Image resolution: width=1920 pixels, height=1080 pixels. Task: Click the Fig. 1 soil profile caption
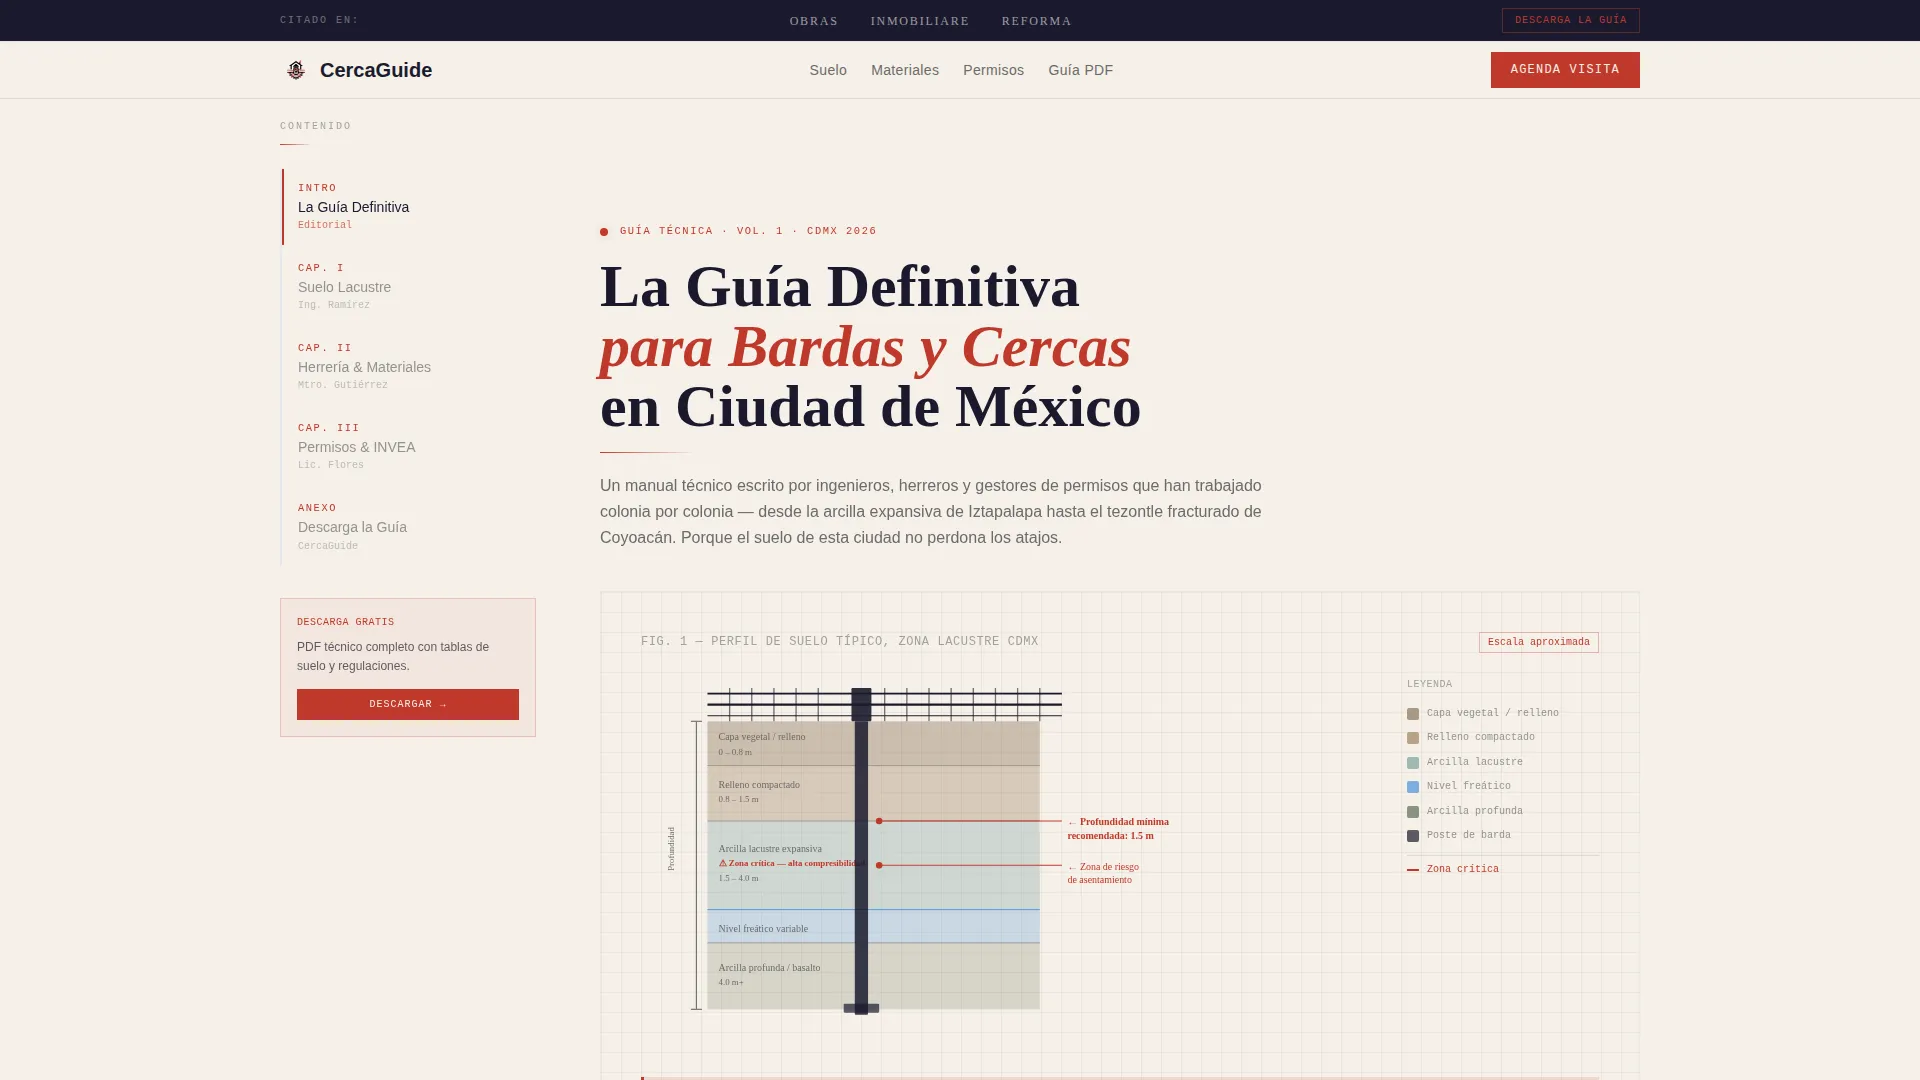[x=840, y=642]
